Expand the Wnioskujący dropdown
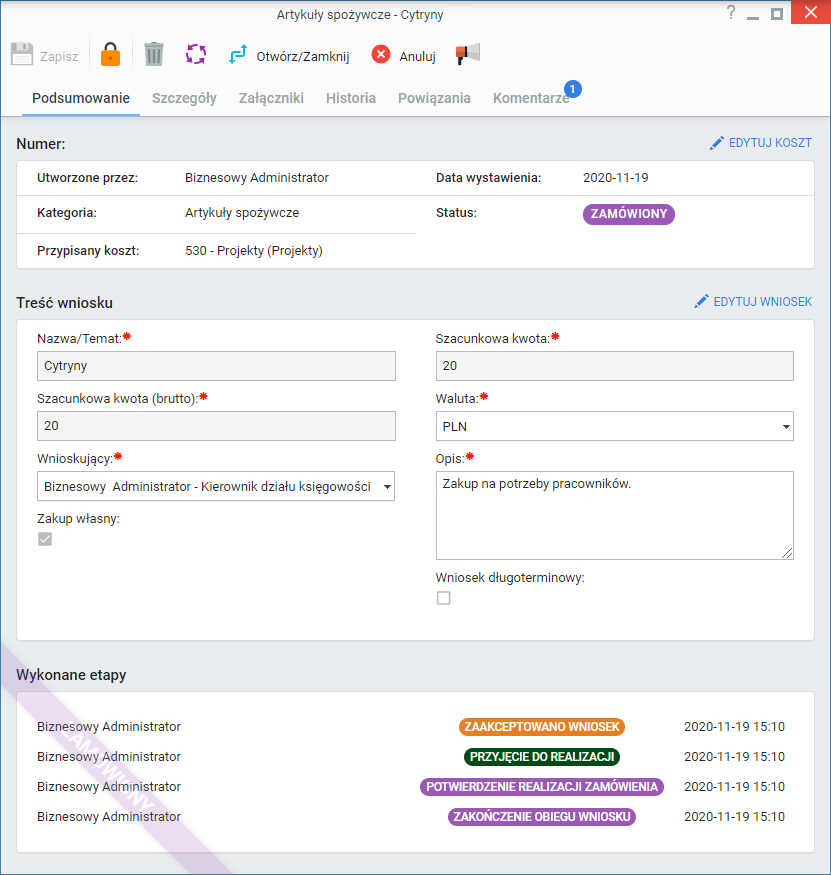 pyautogui.click(x=216, y=486)
